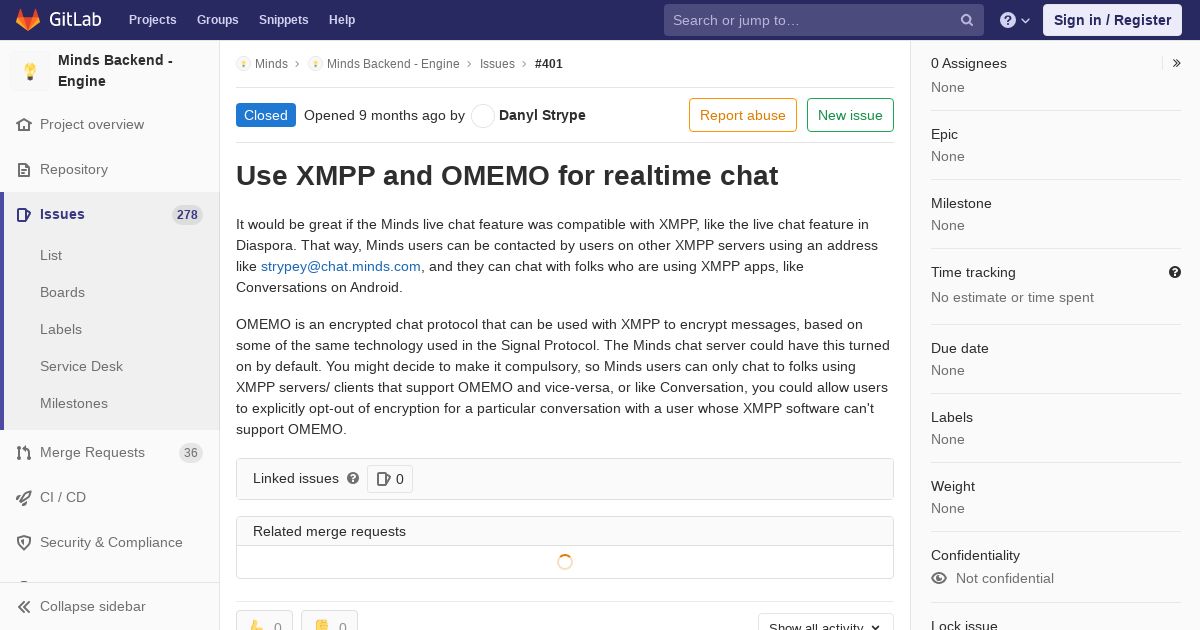Click the Issues count badge 278
This screenshot has width=1200, height=630.
coord(187,215)
